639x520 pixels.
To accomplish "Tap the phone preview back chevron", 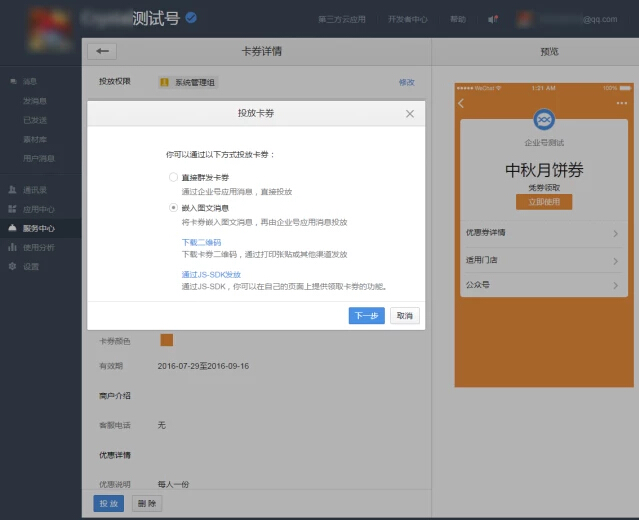I will tap(462, 103).
